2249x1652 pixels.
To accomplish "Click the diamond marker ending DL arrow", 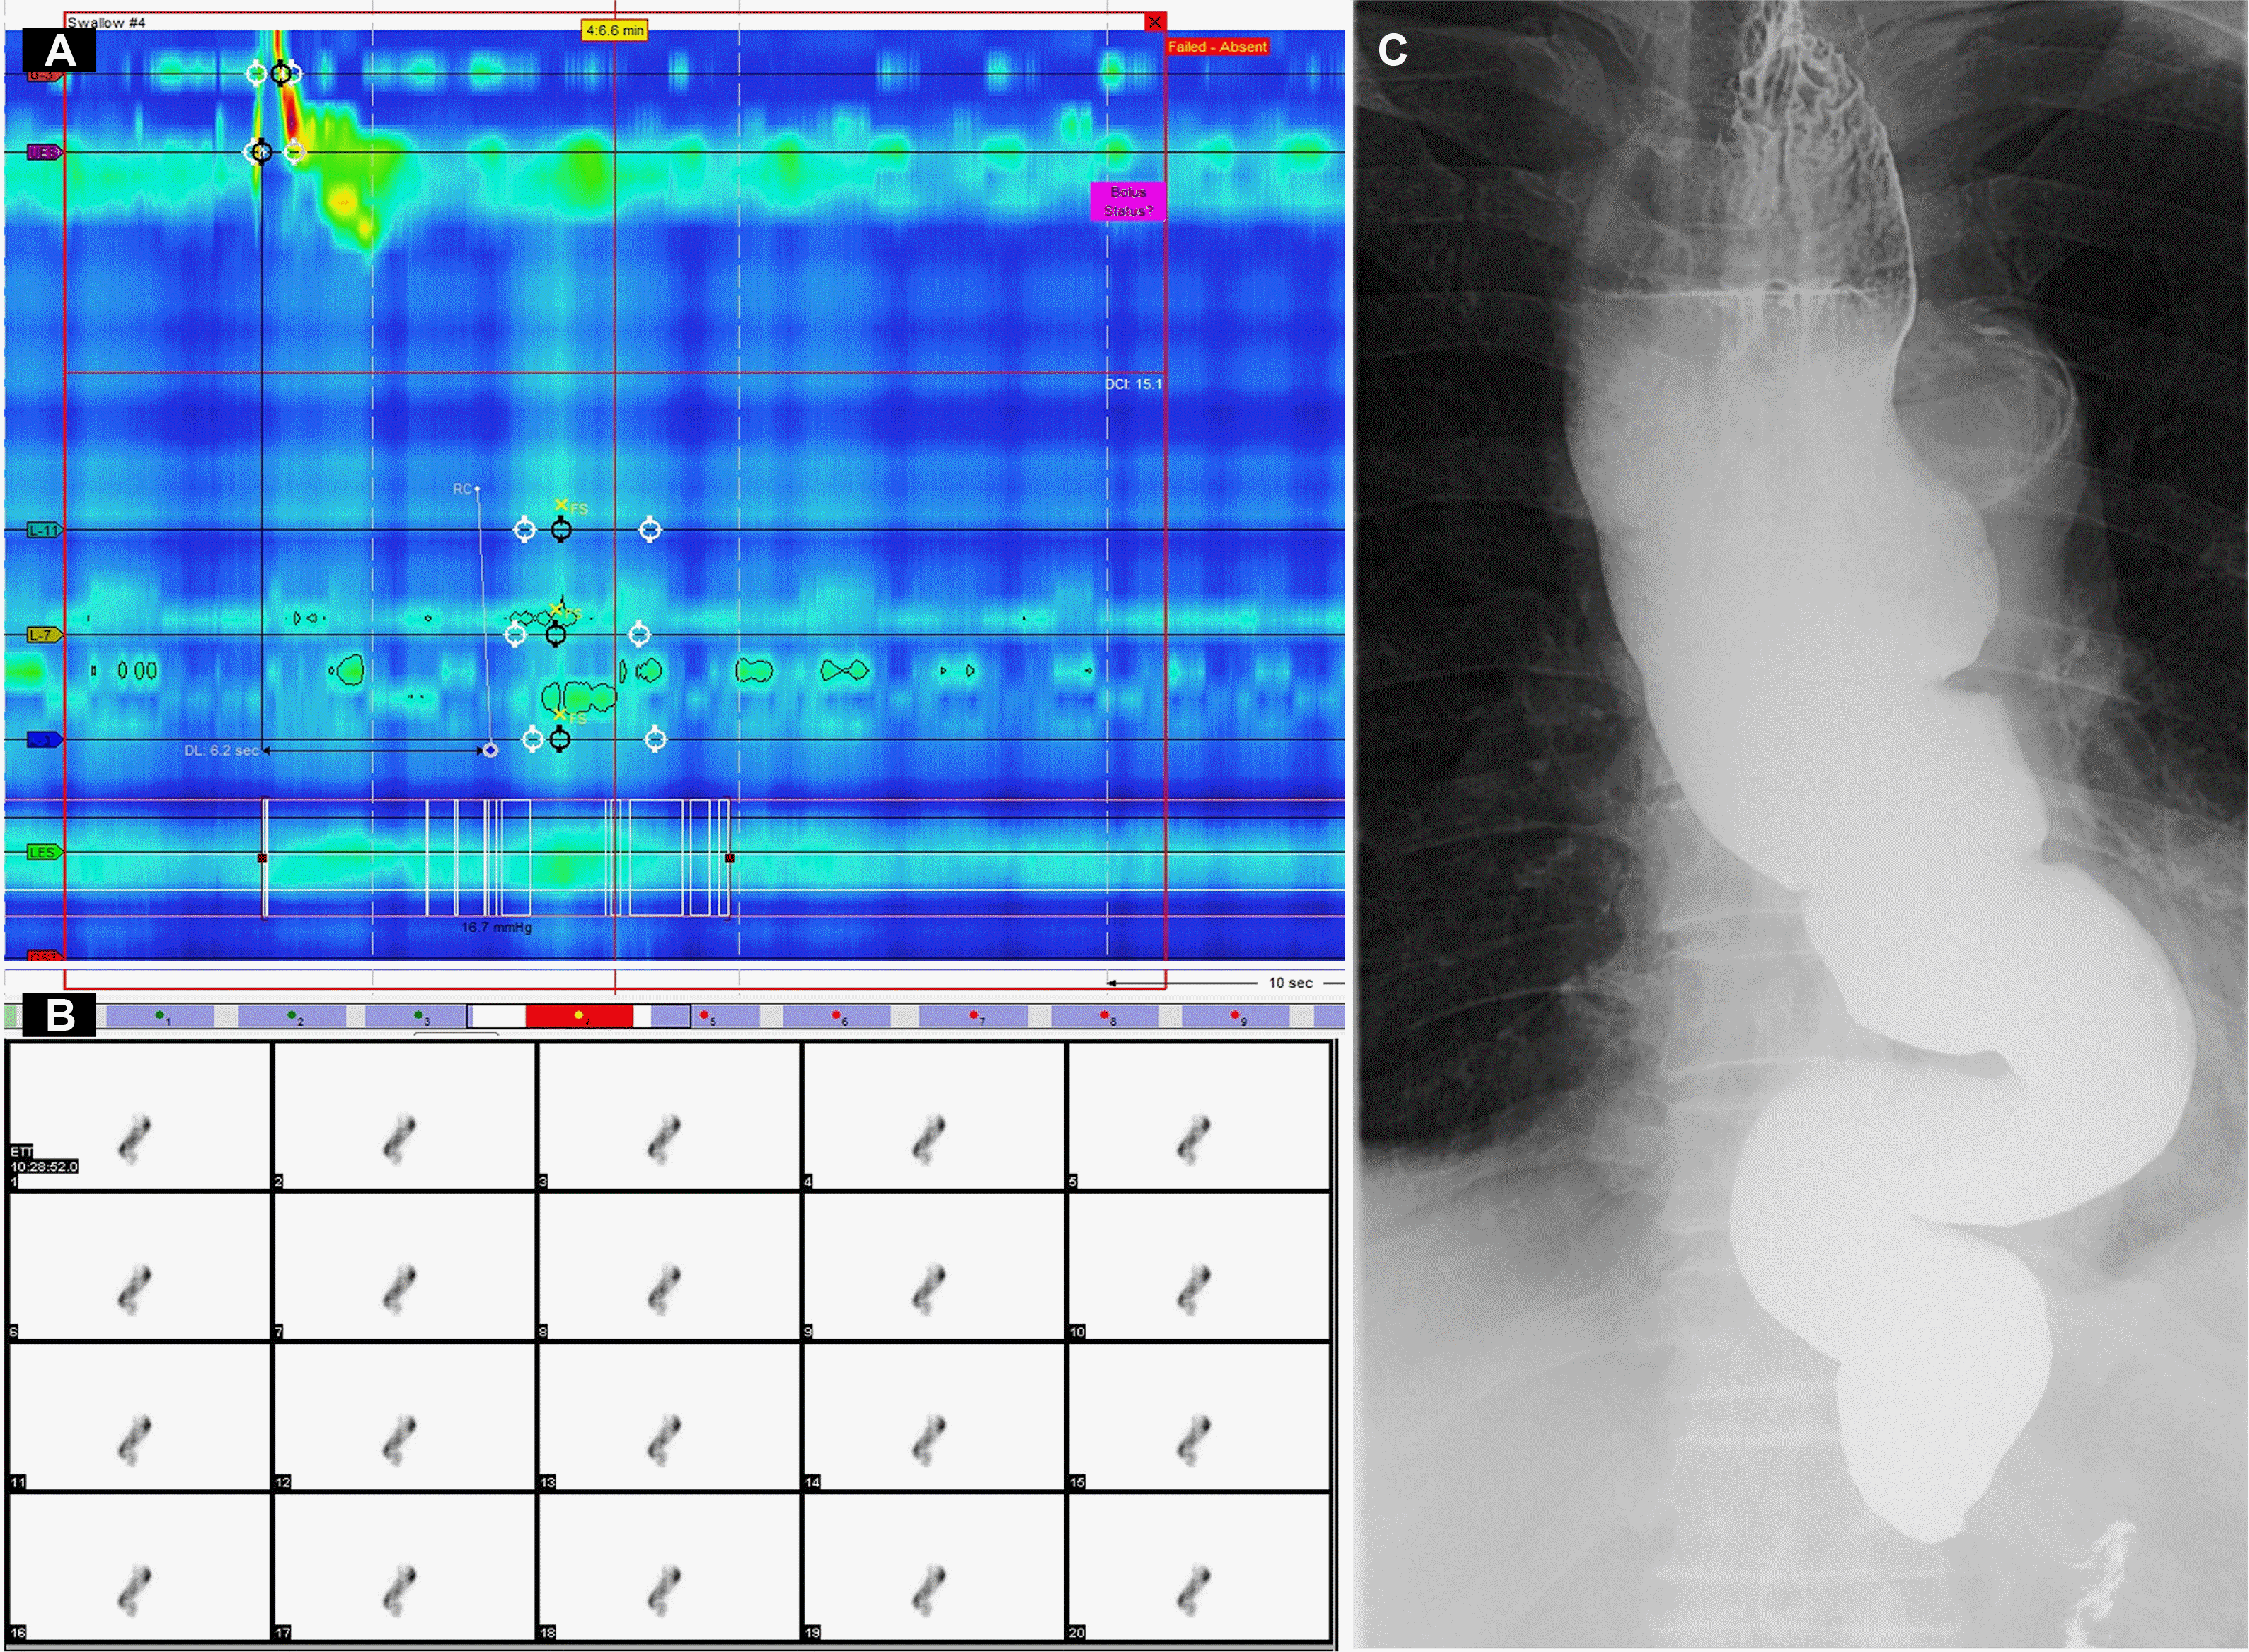I will click(490, 750).
